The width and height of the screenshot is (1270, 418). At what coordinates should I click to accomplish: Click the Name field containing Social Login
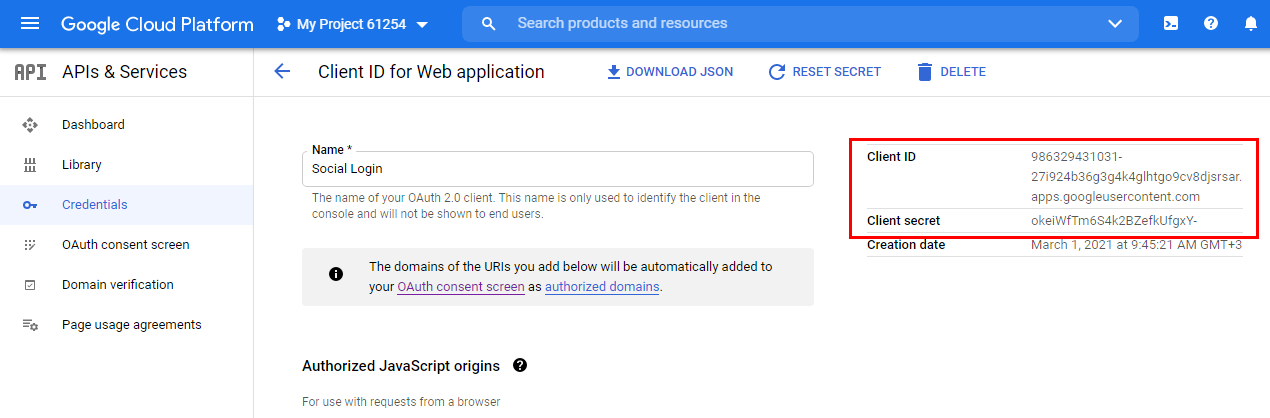pos(558,169)
